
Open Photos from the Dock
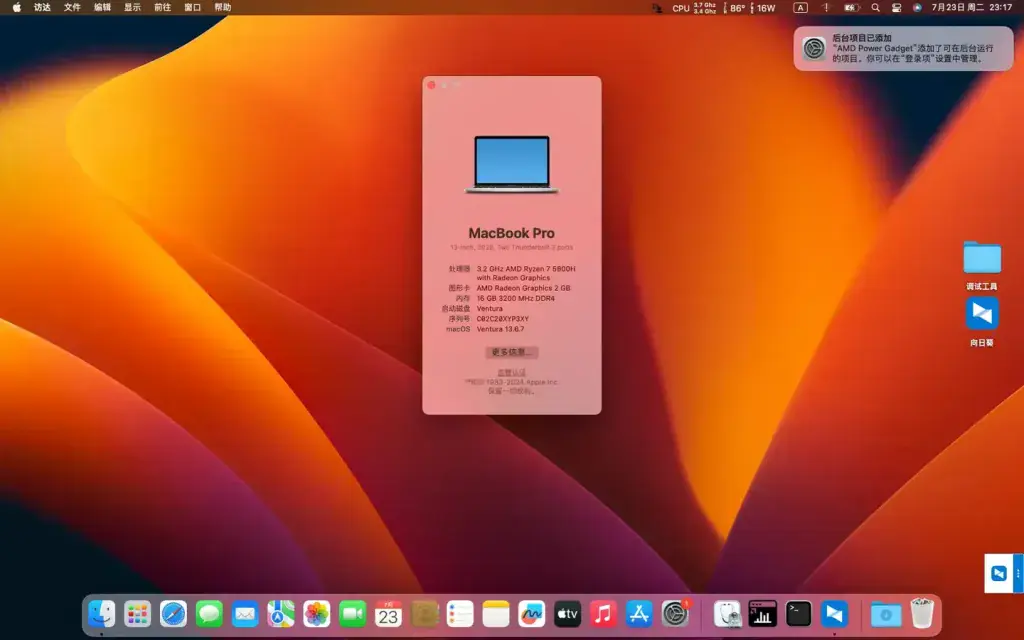[x=317, y=614]
